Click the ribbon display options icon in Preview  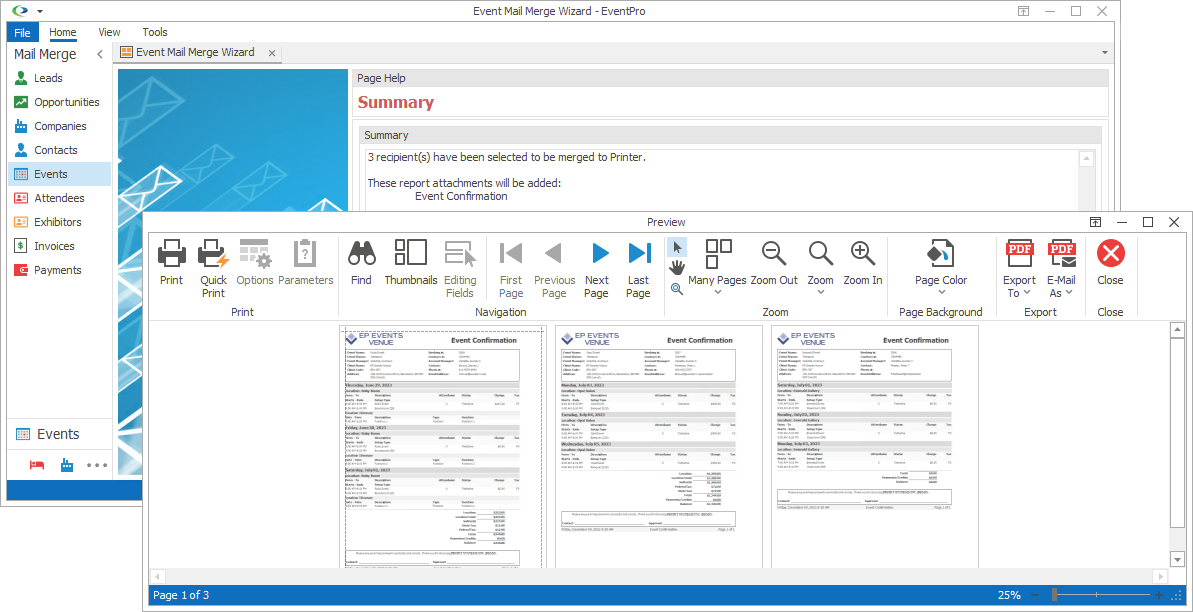tap(1095, 222)
